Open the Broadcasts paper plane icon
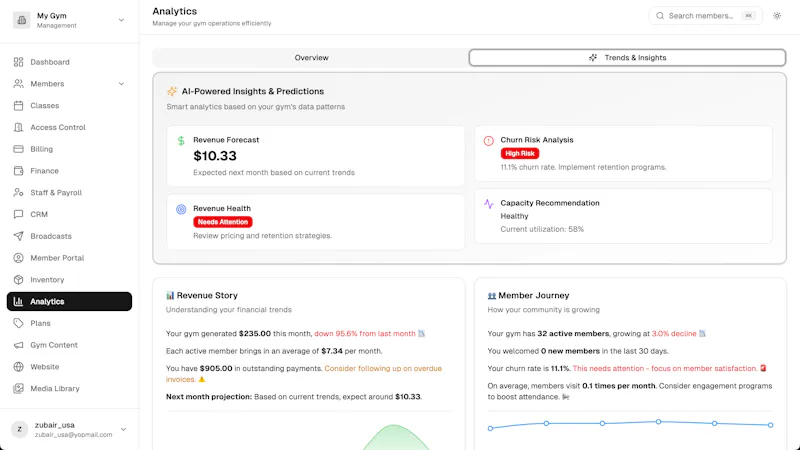Screen dimensions: 800x450 point(18,236)
